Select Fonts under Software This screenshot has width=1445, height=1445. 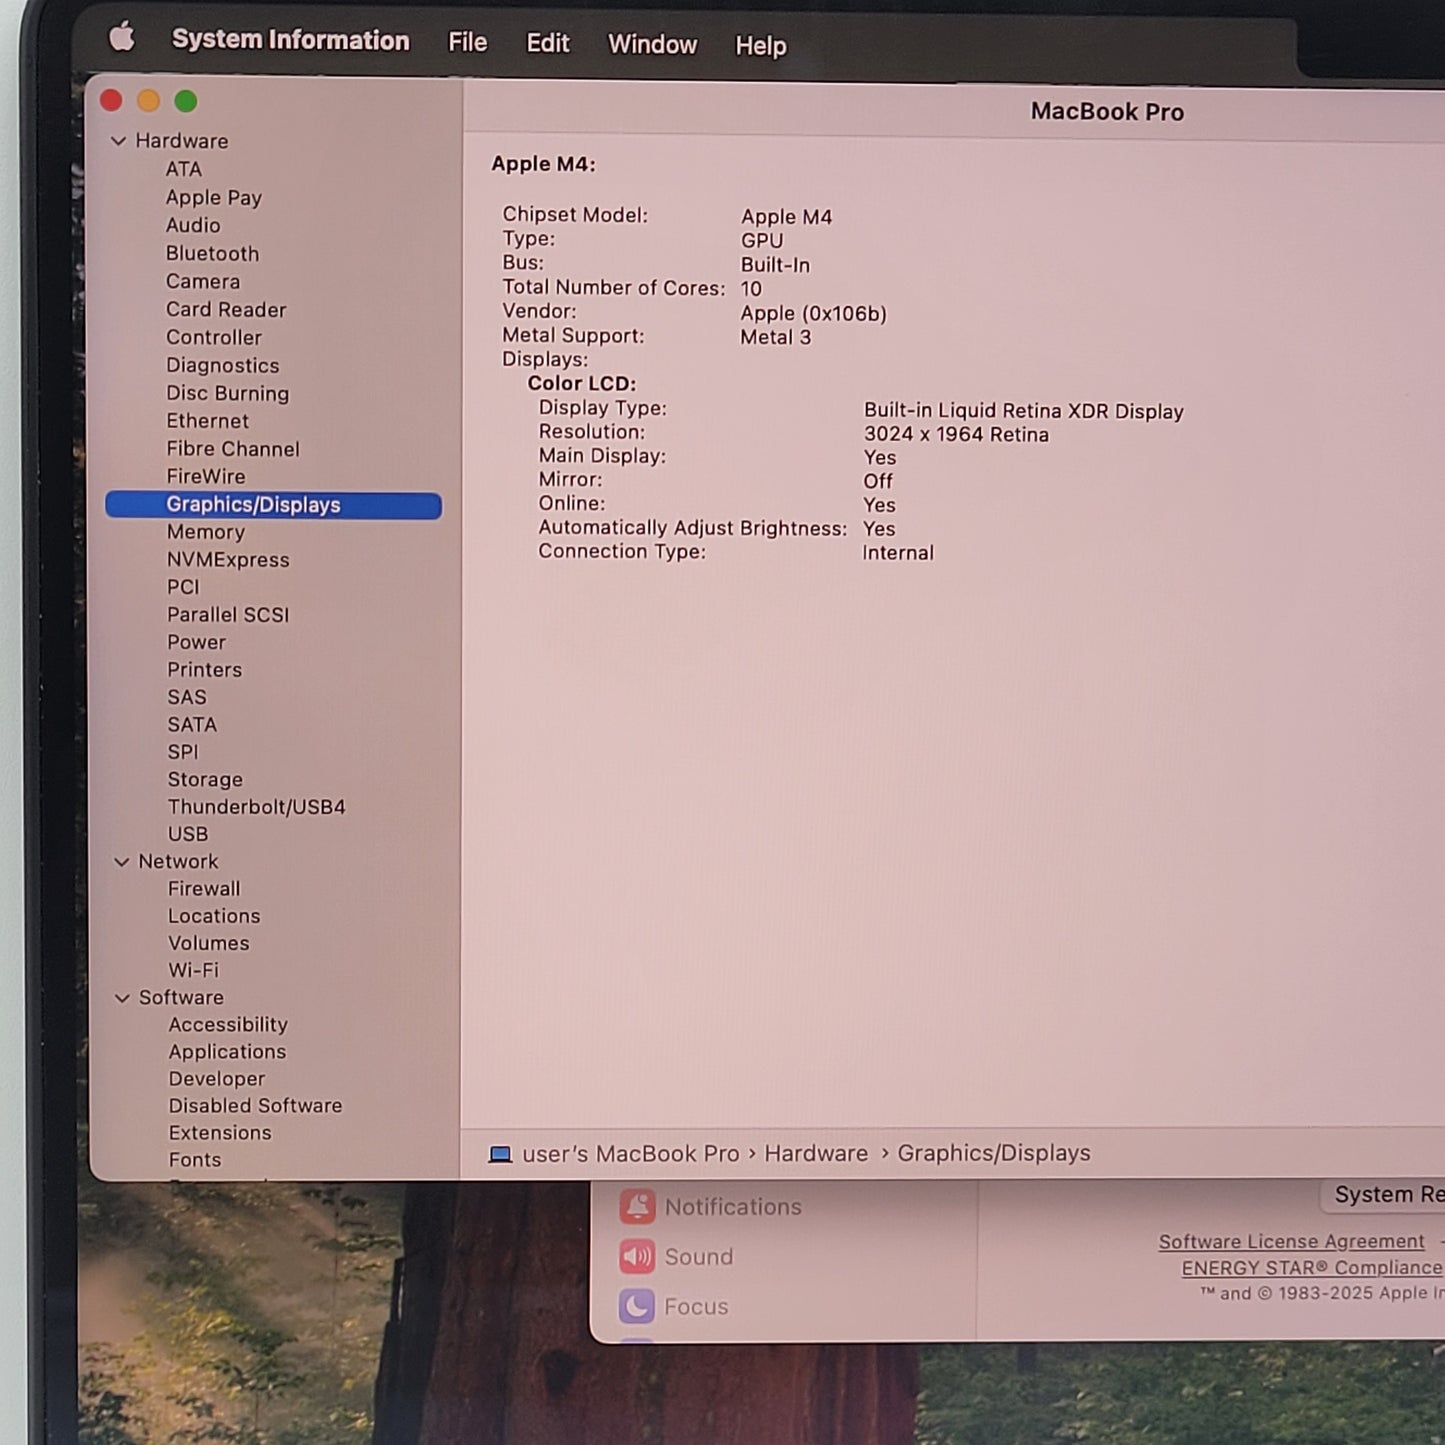(x=195, y=1160)
